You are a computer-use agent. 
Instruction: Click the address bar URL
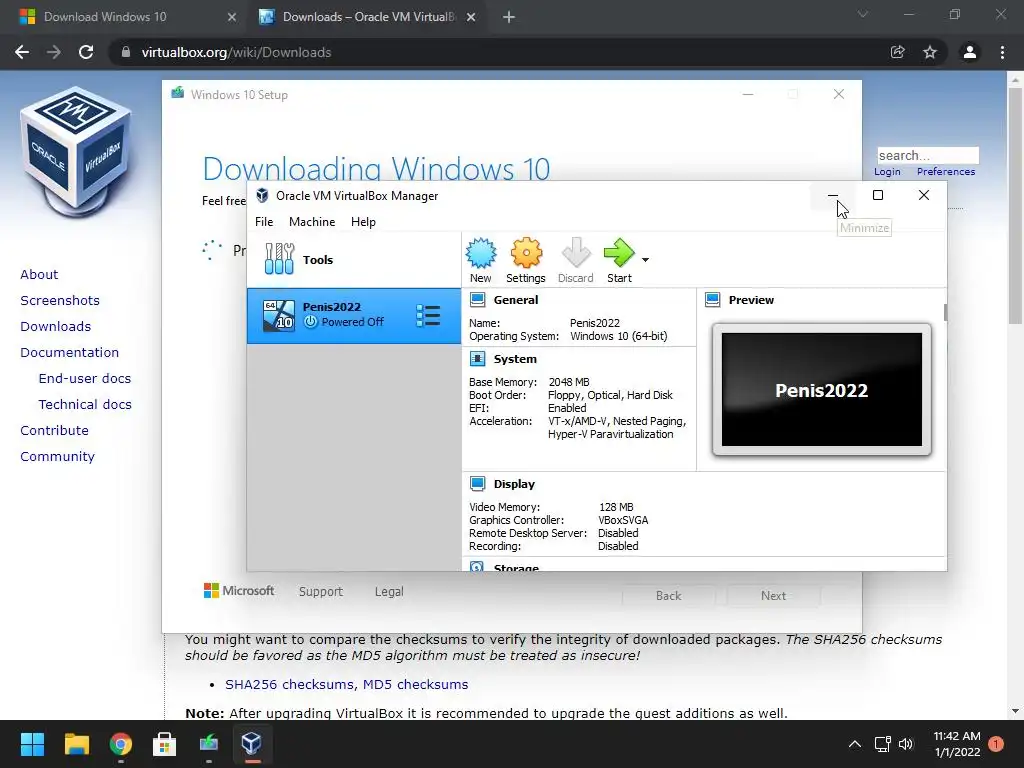click(236, 52)
